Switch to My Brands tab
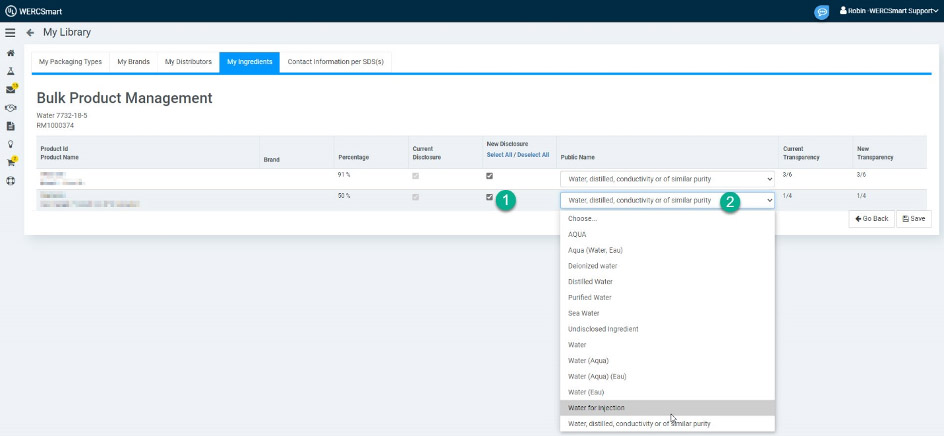The width and height of the screenshot is (944, 436). (134, 61)
